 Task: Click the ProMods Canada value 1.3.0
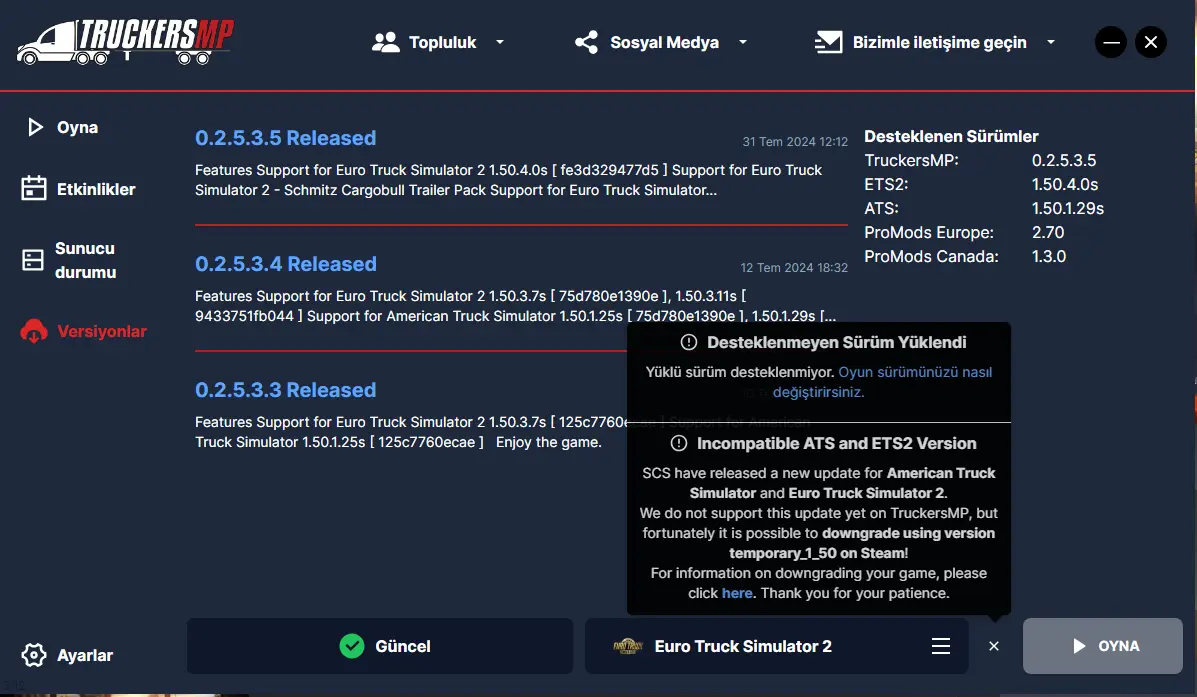click(x=1049, y=257)
